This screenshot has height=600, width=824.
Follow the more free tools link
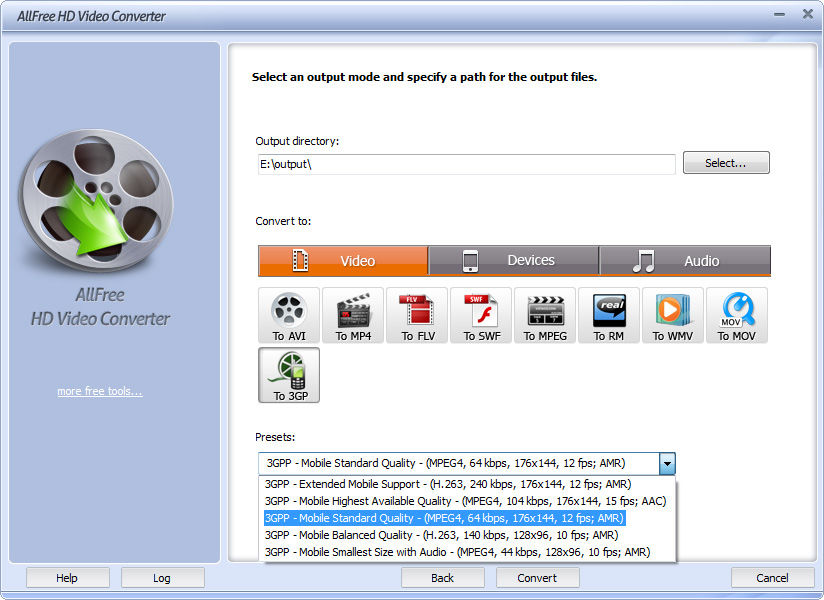coord(100,391)
